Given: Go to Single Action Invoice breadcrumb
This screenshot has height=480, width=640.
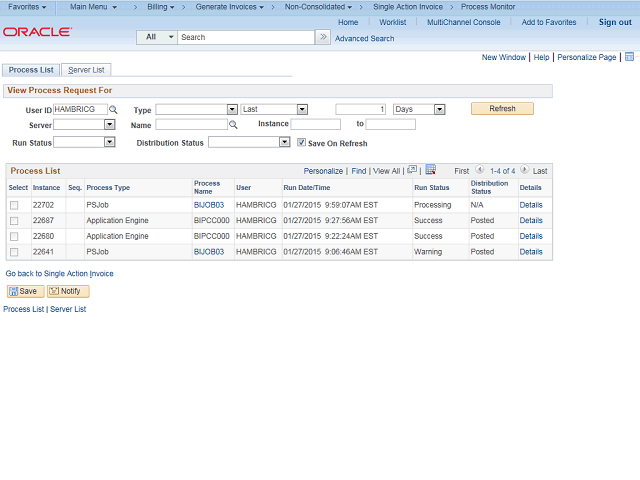Looking at the screenshot, I should pos(408,7).
